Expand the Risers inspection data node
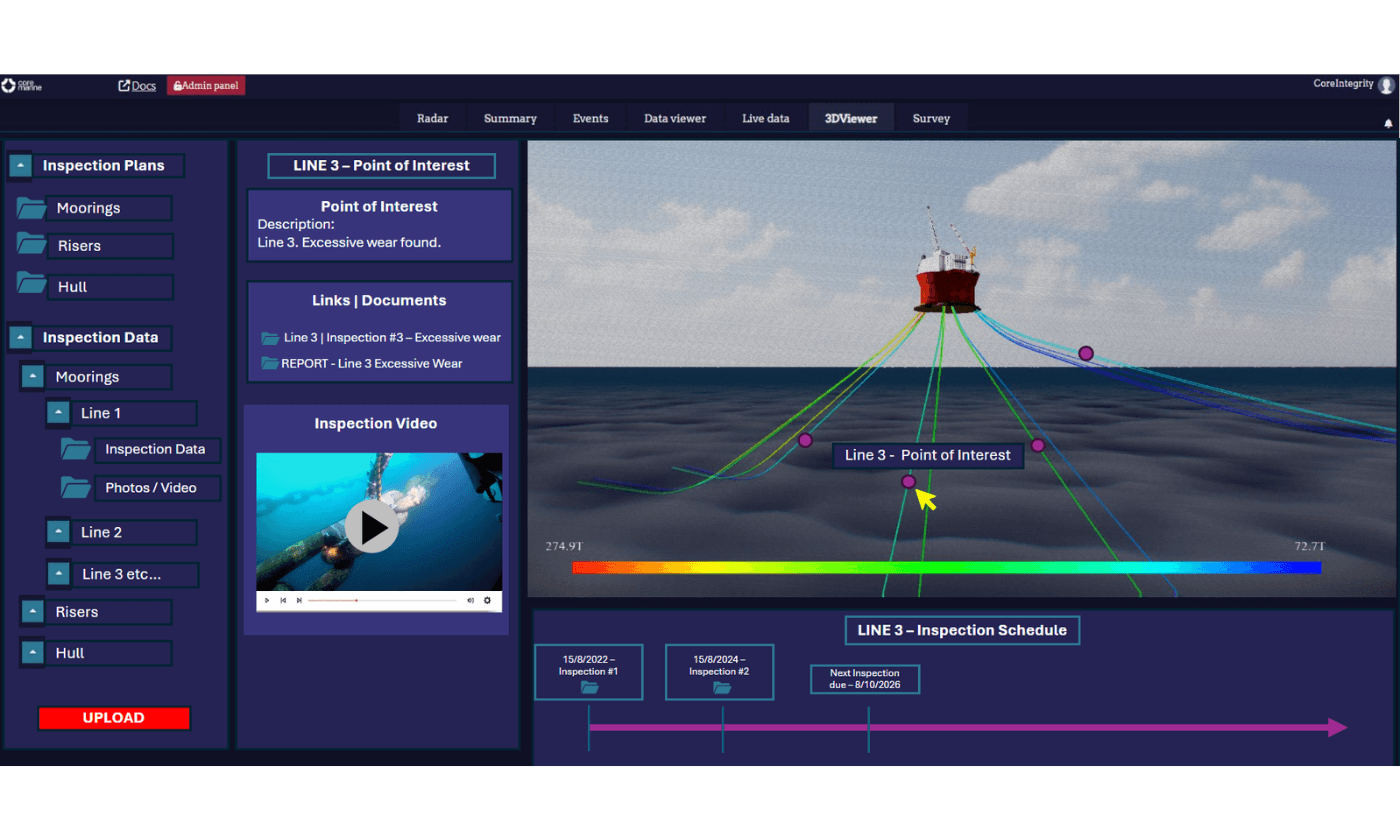 33,611
